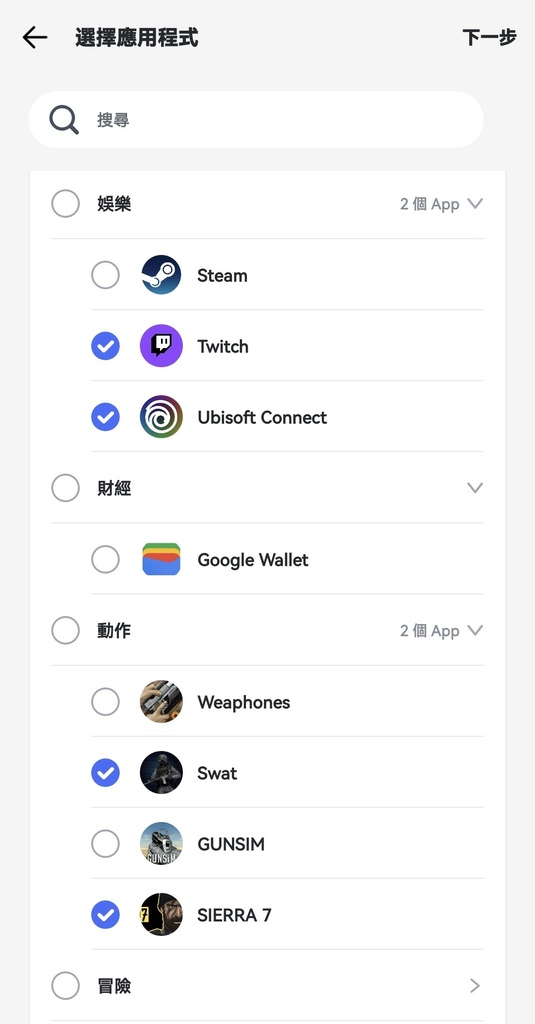Tap the Twitch app icon
This screenshot has width=535, height=1024.
click(x=161, y=346)
